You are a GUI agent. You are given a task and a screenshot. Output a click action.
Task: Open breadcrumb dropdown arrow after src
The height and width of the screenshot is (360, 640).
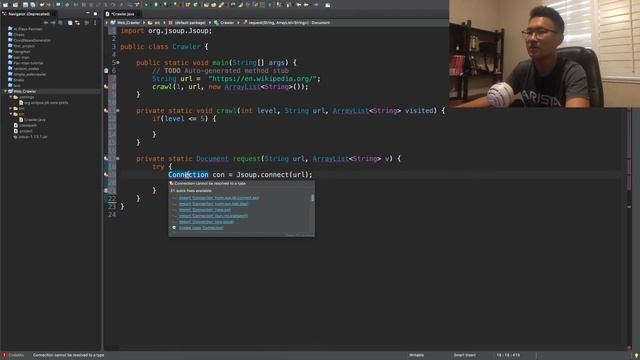[164, 23]
